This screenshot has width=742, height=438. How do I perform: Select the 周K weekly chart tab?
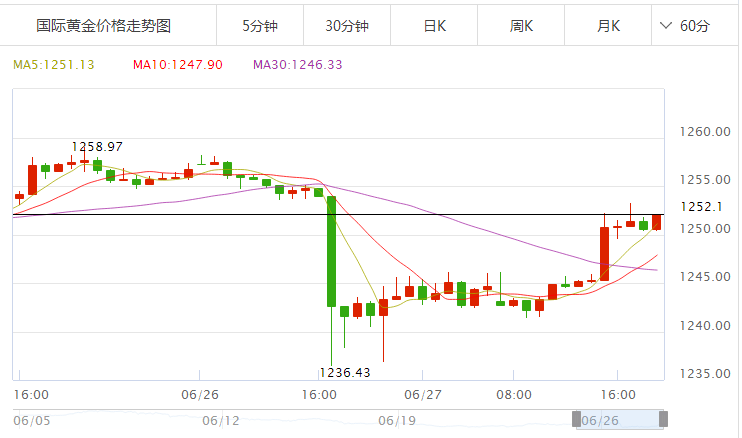coord(522,27)
